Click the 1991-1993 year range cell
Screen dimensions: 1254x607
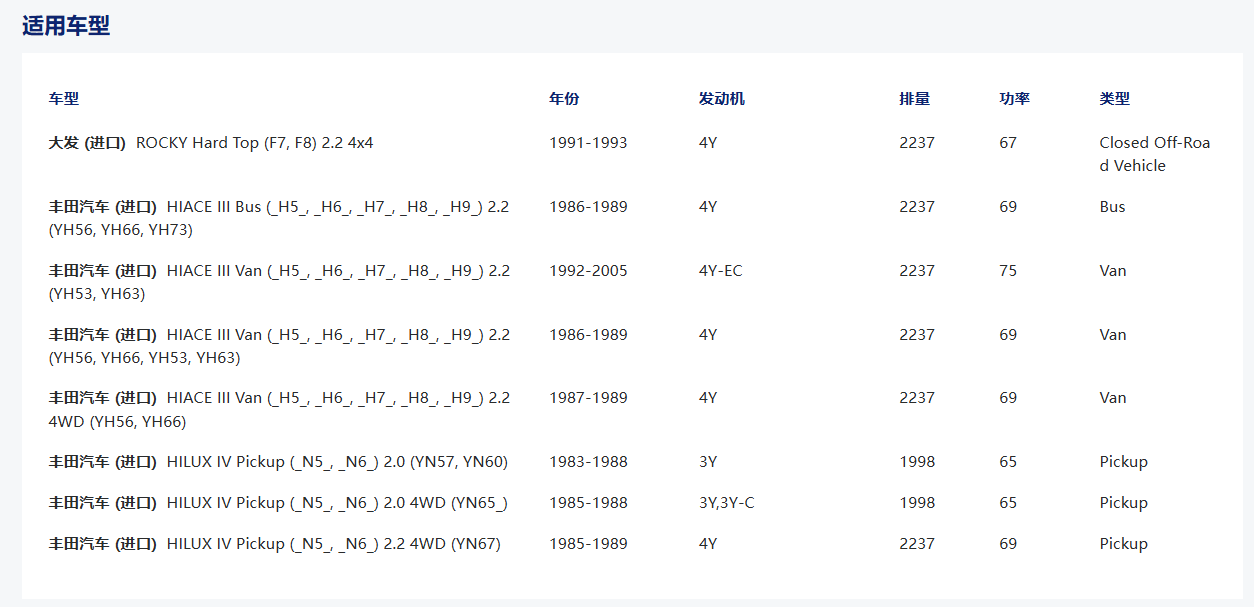[588, 143]
